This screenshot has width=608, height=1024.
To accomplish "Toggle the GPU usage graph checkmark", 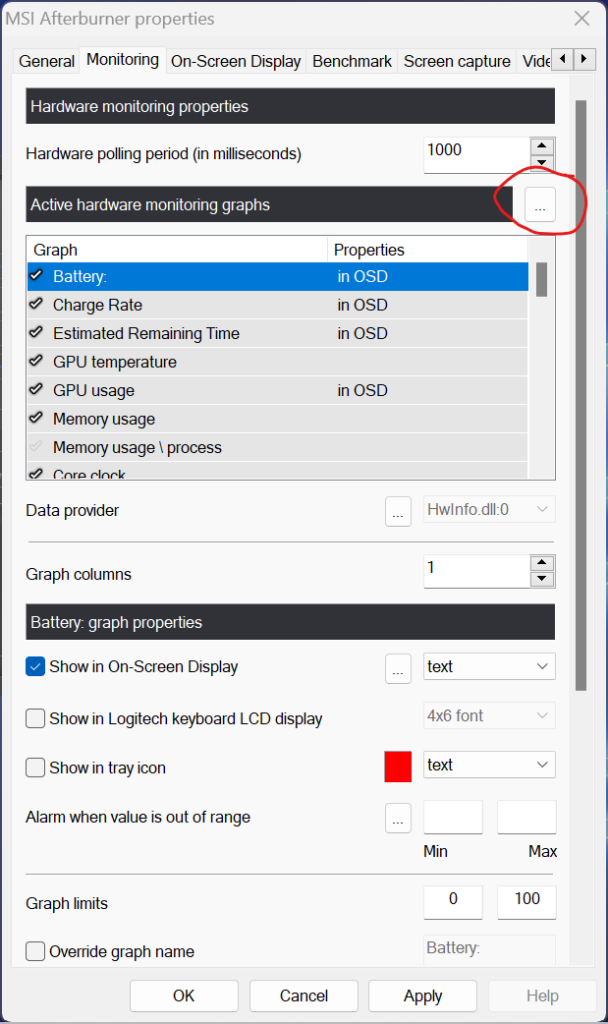I will (x=37, y=390).
